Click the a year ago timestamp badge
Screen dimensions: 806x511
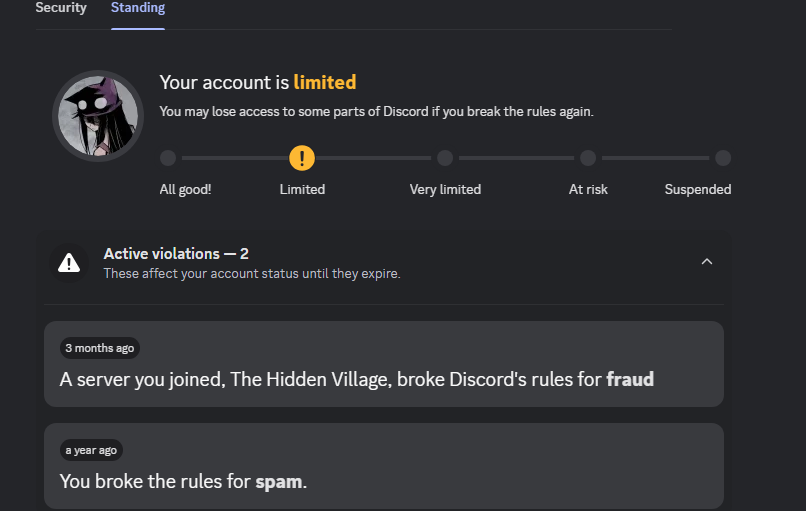coord(91,450)
